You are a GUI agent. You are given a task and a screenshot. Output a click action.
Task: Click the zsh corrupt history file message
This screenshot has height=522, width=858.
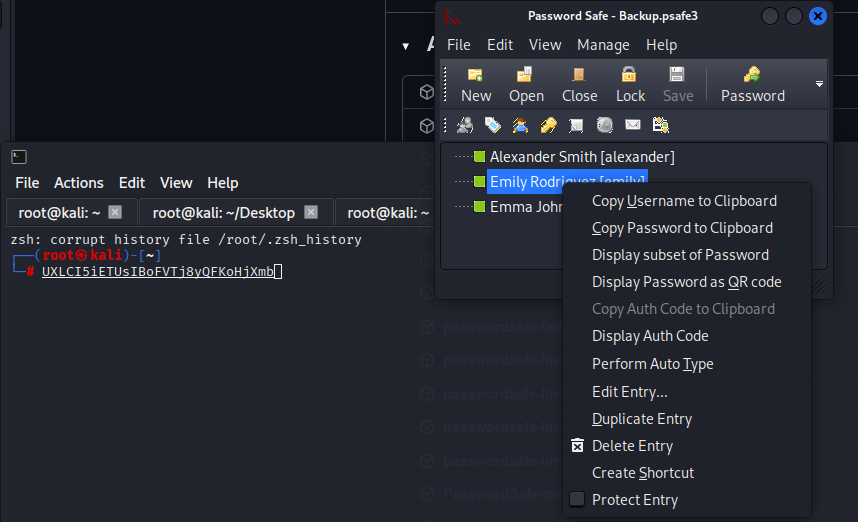[x=186, y=240]
